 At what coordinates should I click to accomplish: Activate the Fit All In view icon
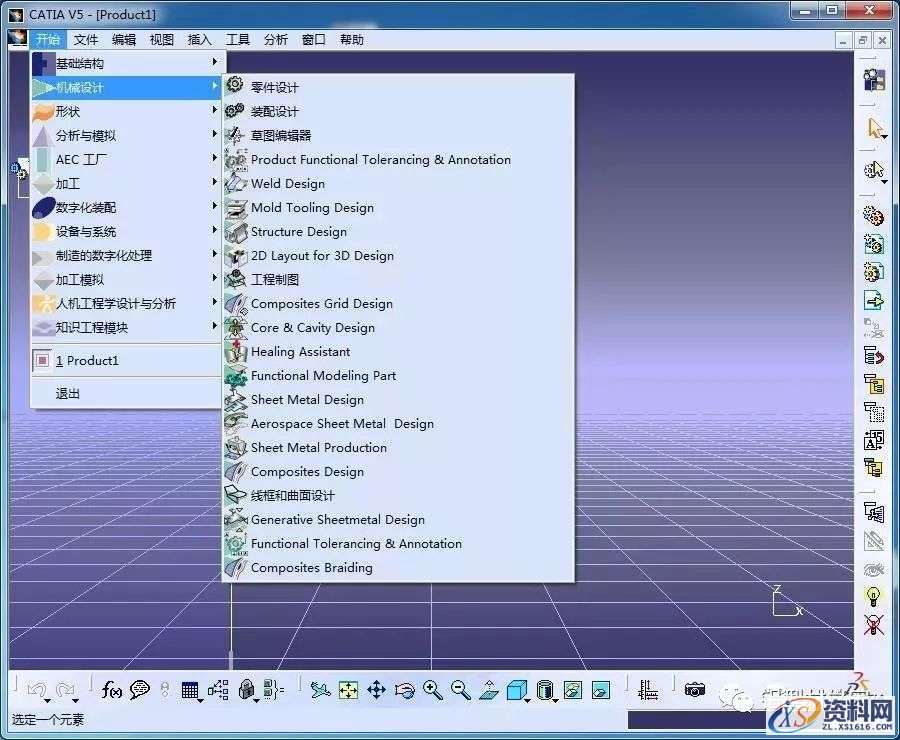point(347,689)
